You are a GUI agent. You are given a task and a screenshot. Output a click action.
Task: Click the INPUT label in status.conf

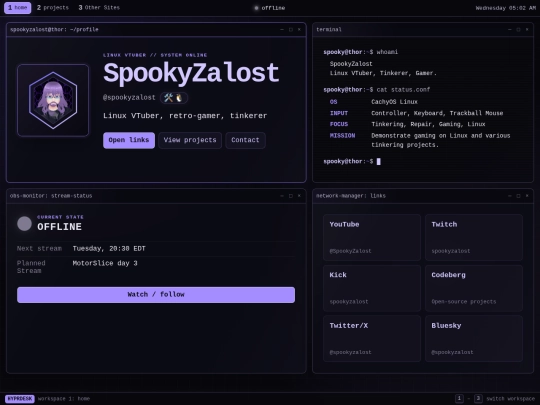339,113
